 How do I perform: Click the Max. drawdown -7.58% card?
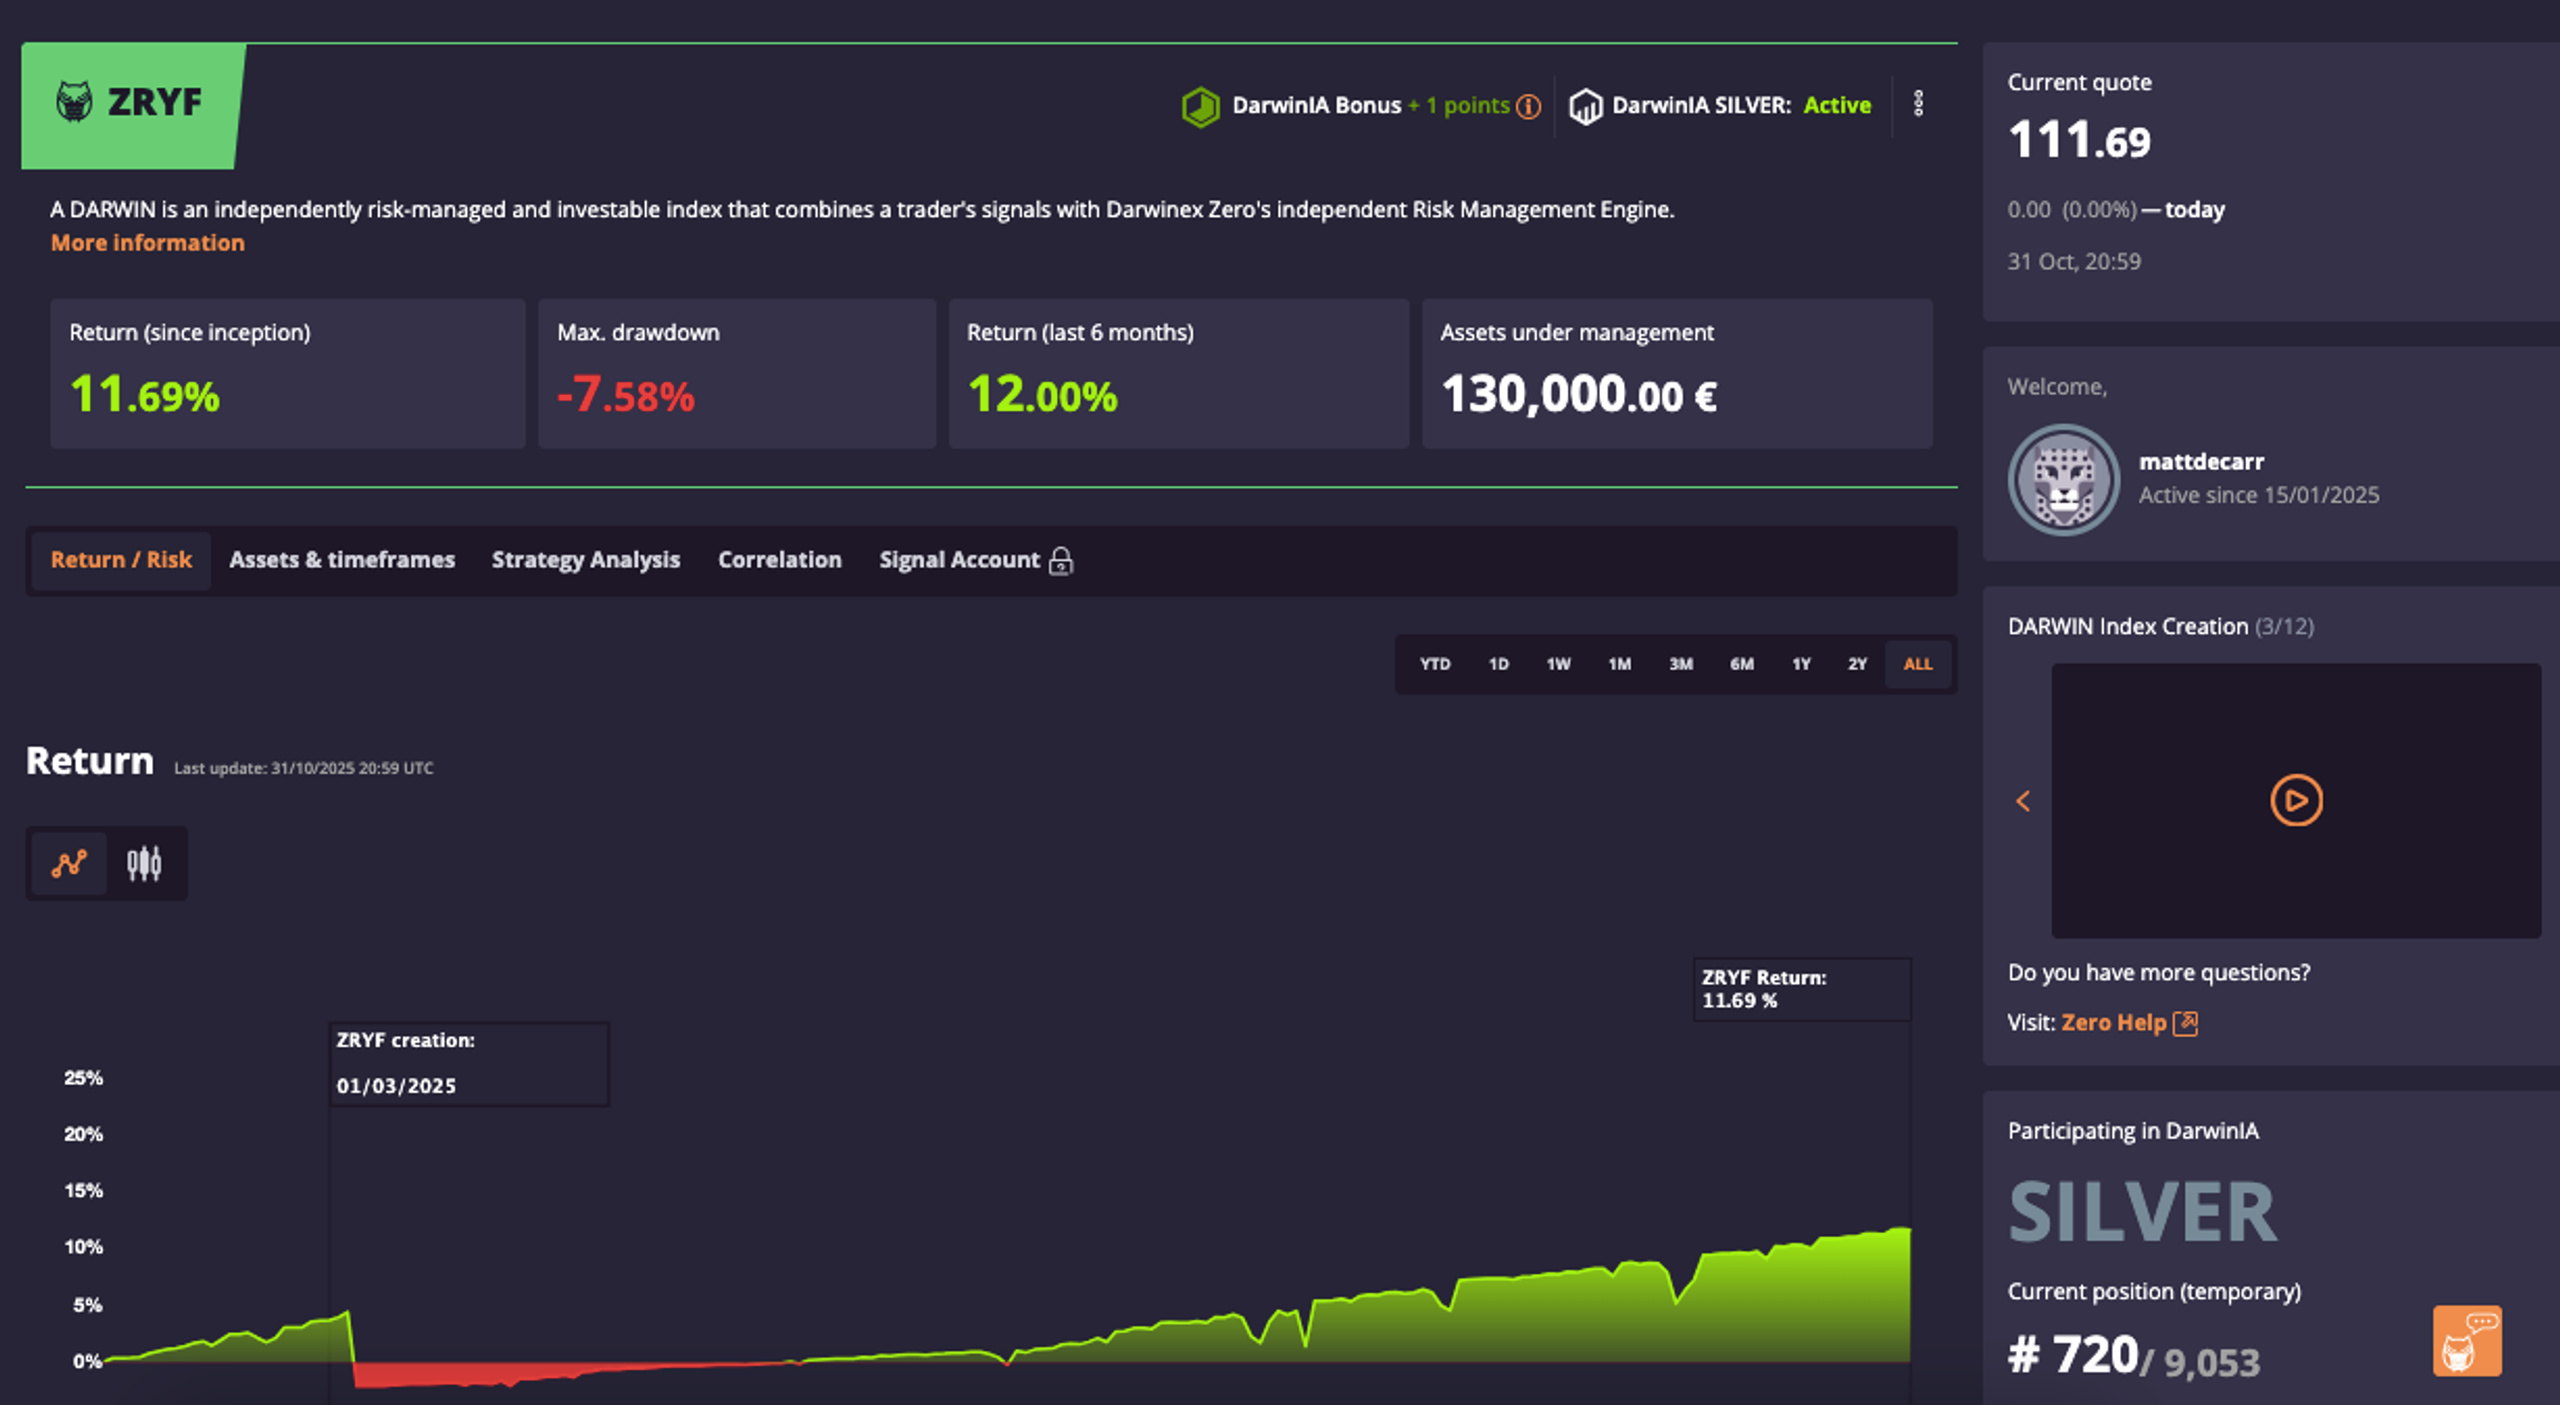[x=737, y=373]
